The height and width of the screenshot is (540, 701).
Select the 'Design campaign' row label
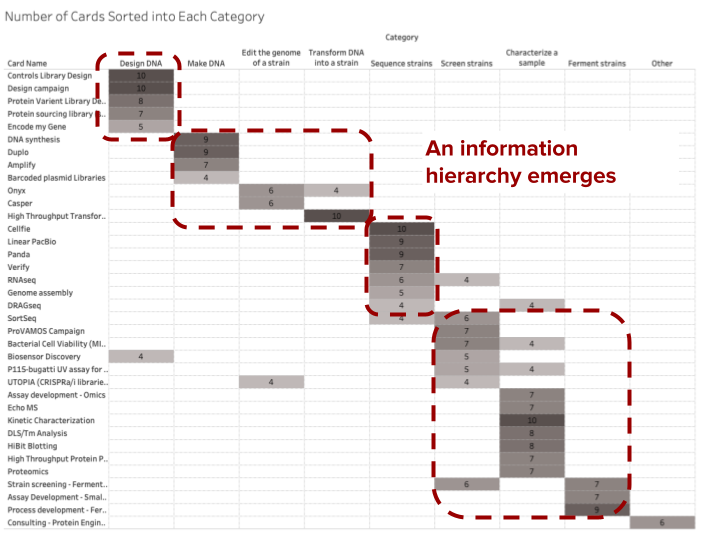[x=38, y=89]
